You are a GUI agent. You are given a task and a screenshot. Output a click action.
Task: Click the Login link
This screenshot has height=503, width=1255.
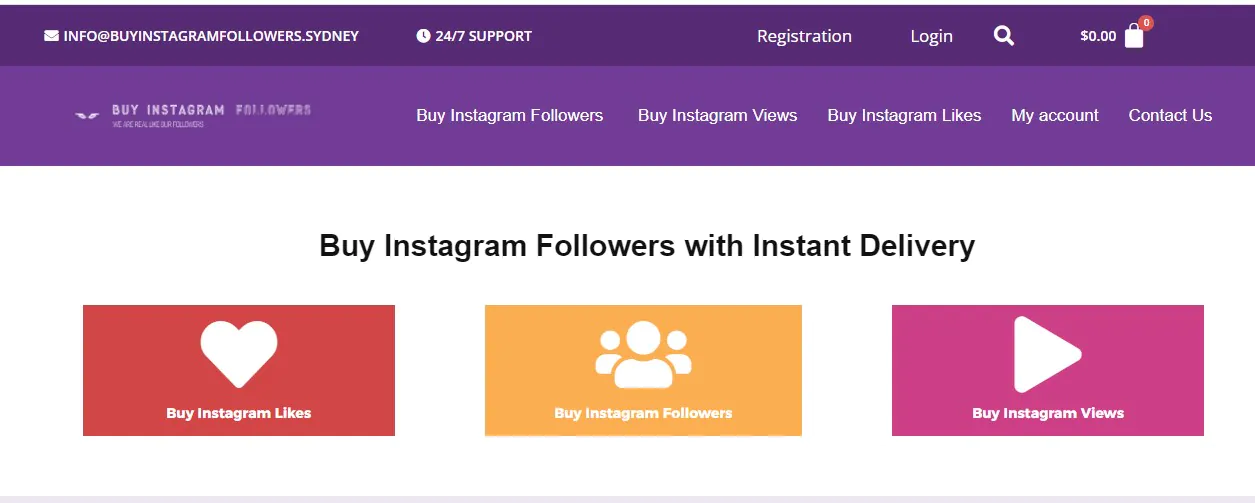click(931, 36)
